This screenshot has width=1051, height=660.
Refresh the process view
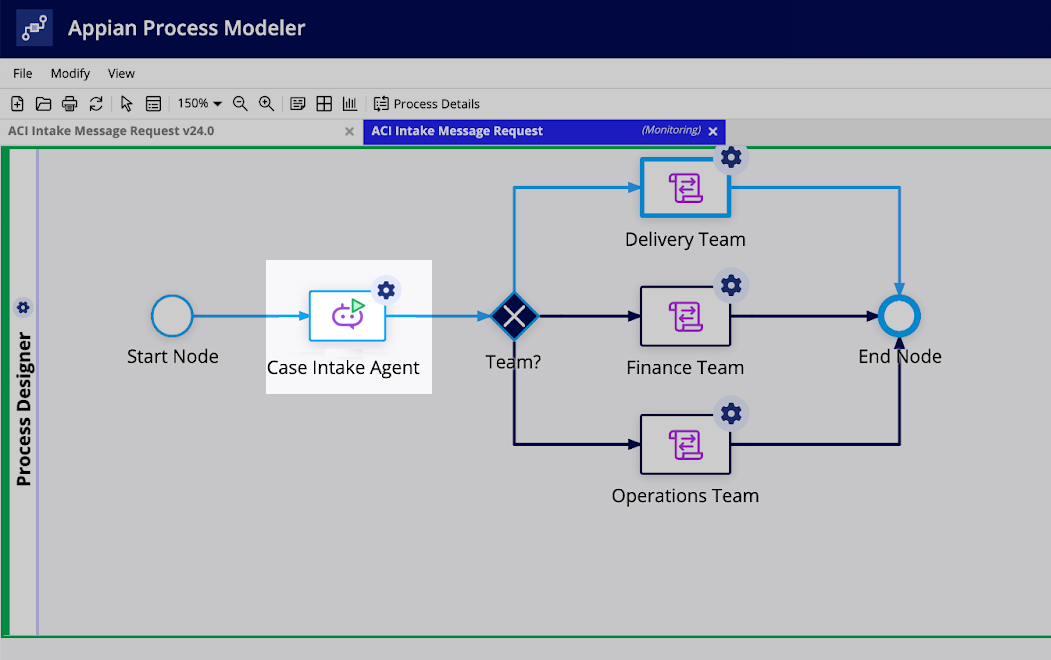pyautogui.click(x=96, y=104)
